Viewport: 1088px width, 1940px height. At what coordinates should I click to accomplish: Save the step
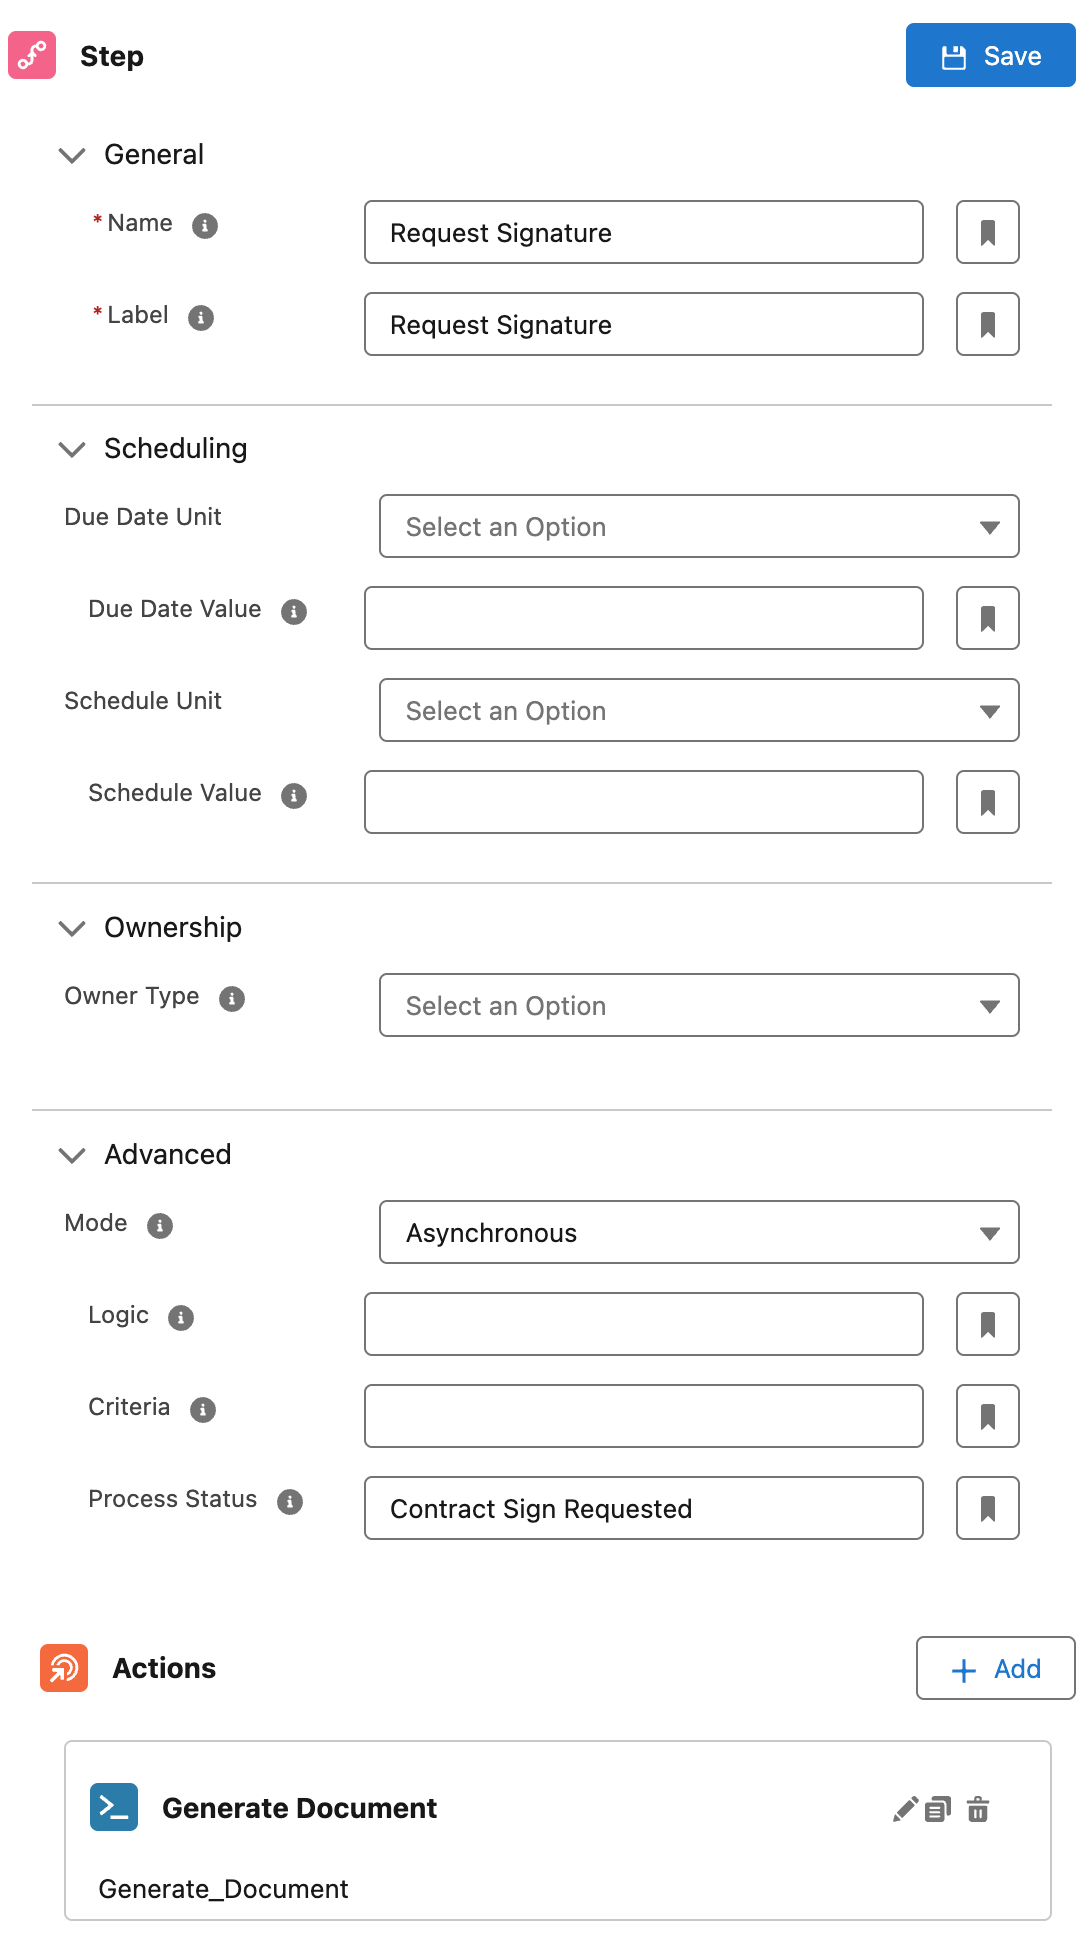(991, 55)
